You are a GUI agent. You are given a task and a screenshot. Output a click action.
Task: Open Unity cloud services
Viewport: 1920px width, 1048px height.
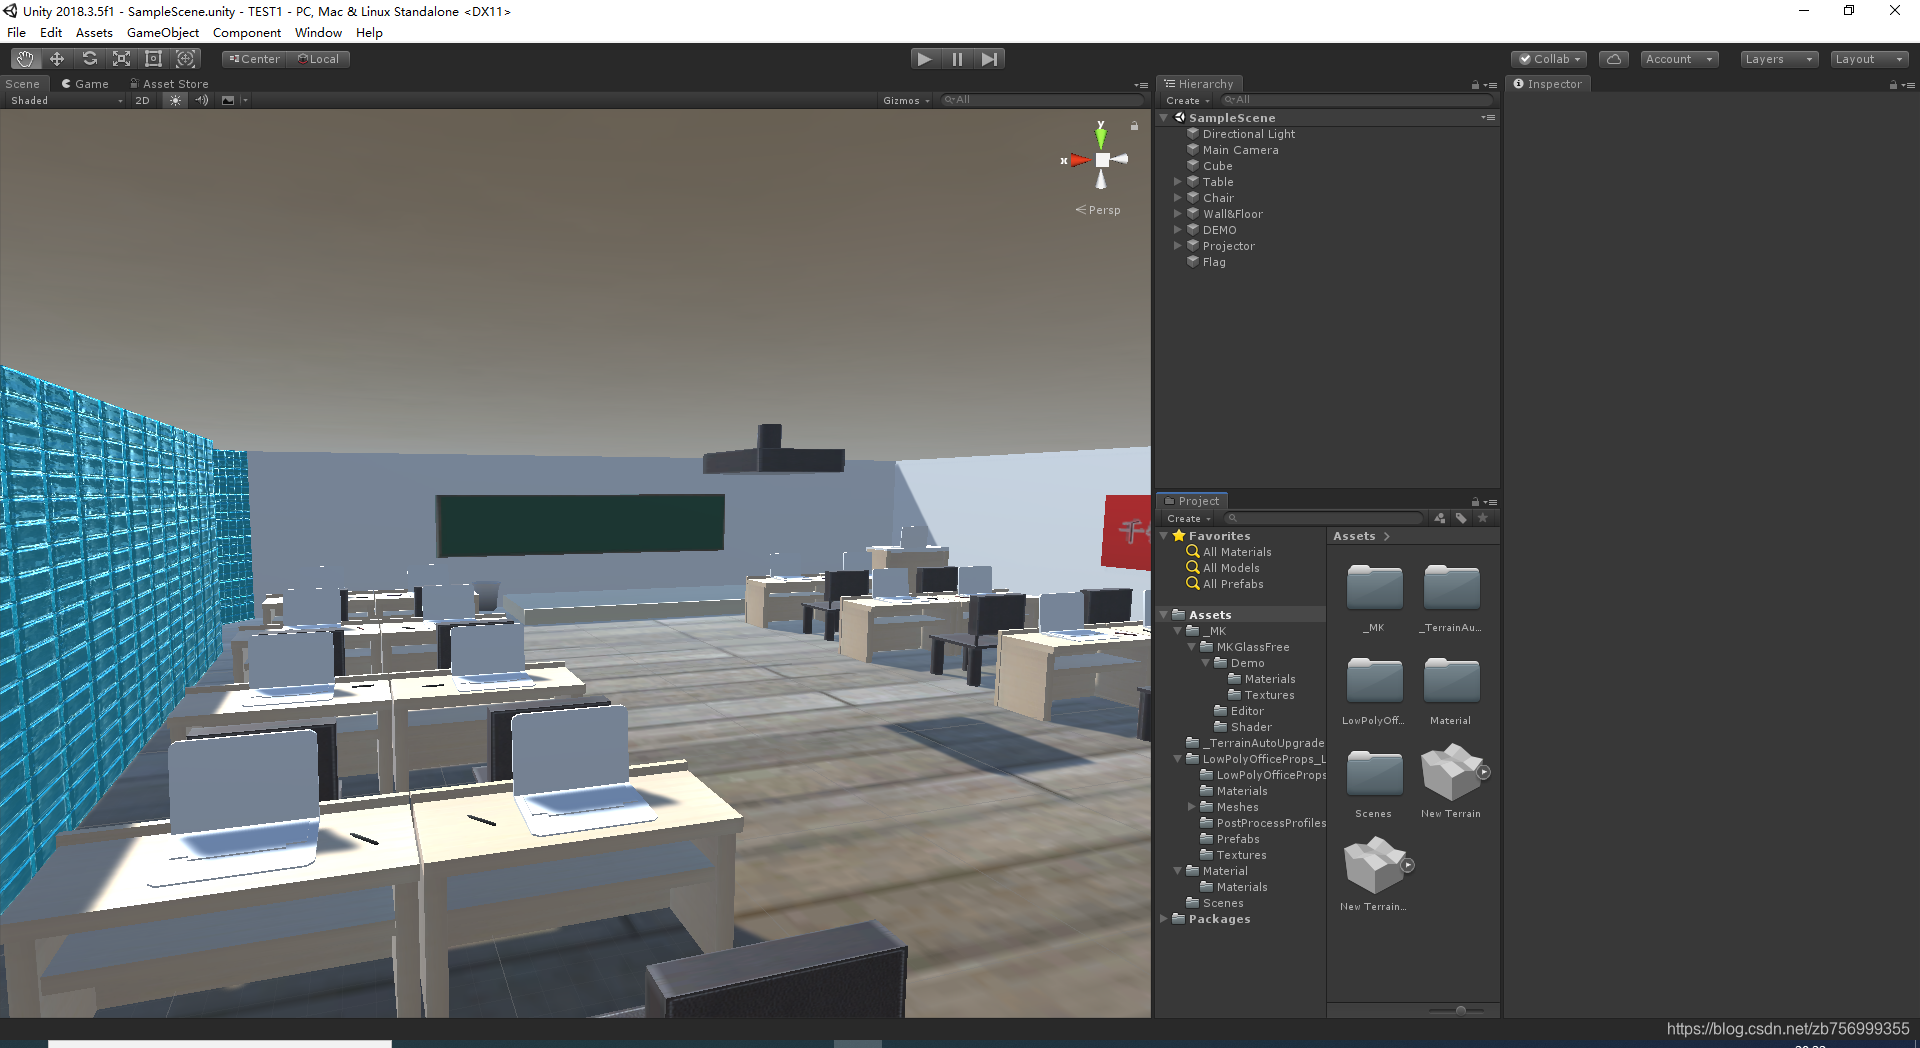[x=1613, y=59]
